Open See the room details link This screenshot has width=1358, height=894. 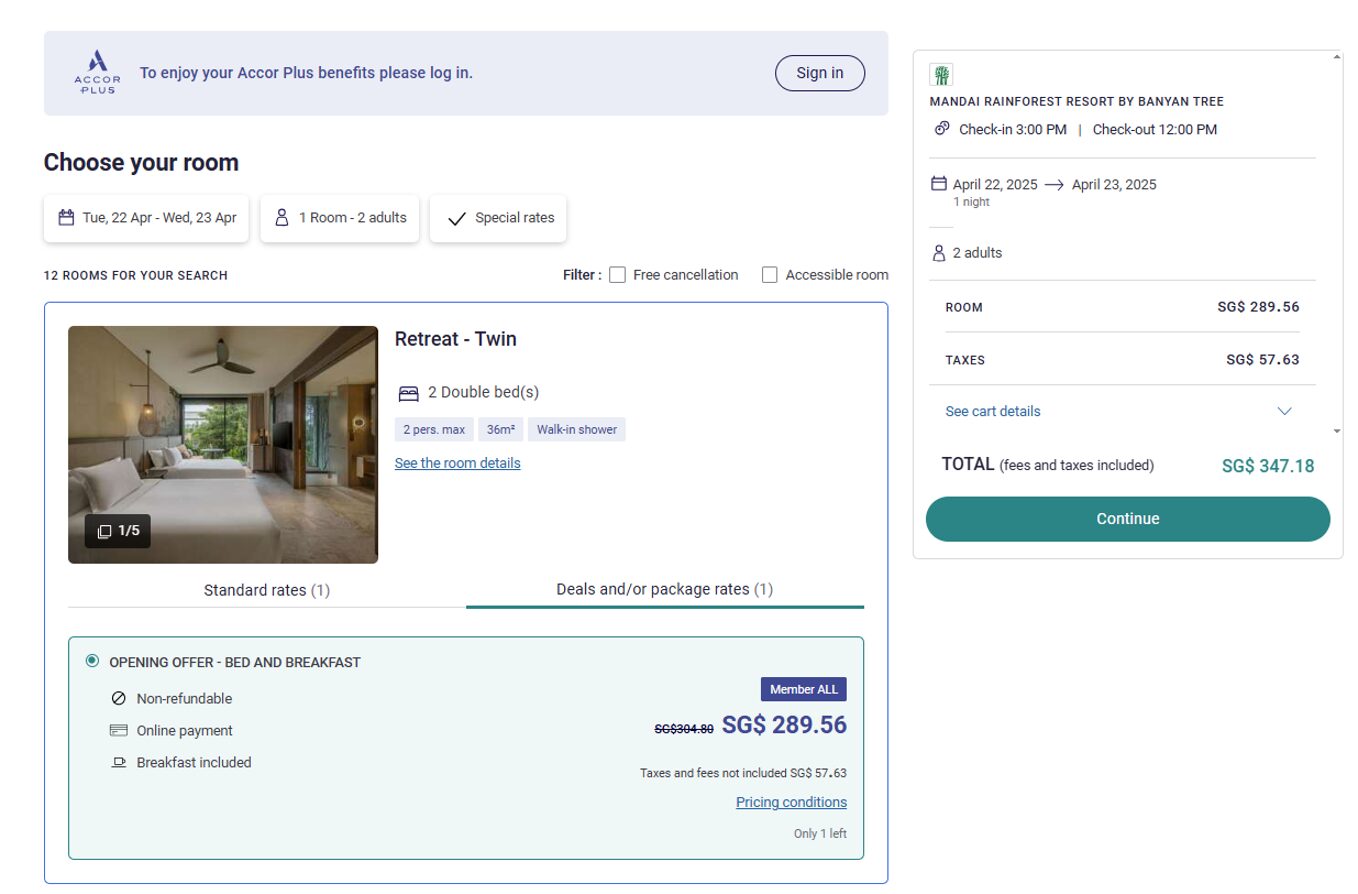tap(457, 463)
